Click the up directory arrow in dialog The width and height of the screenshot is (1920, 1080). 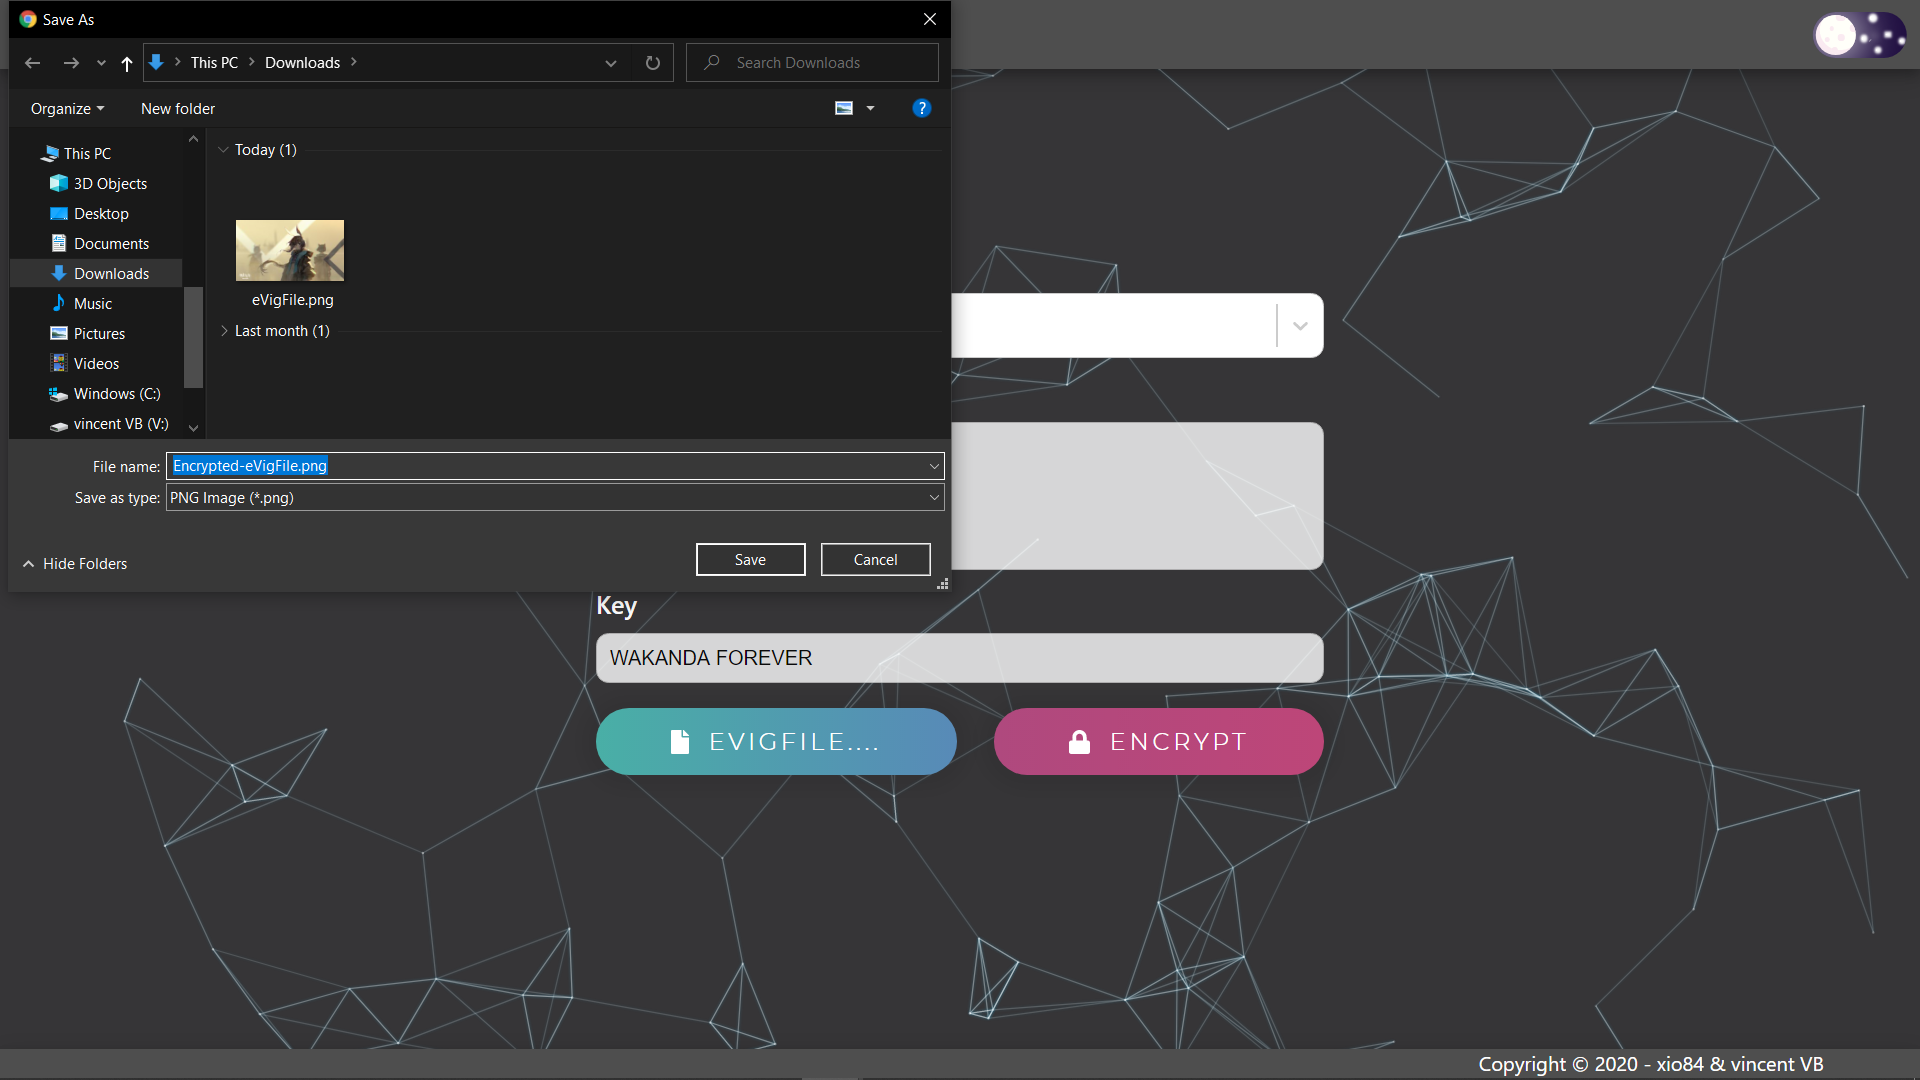pos(125,62)
